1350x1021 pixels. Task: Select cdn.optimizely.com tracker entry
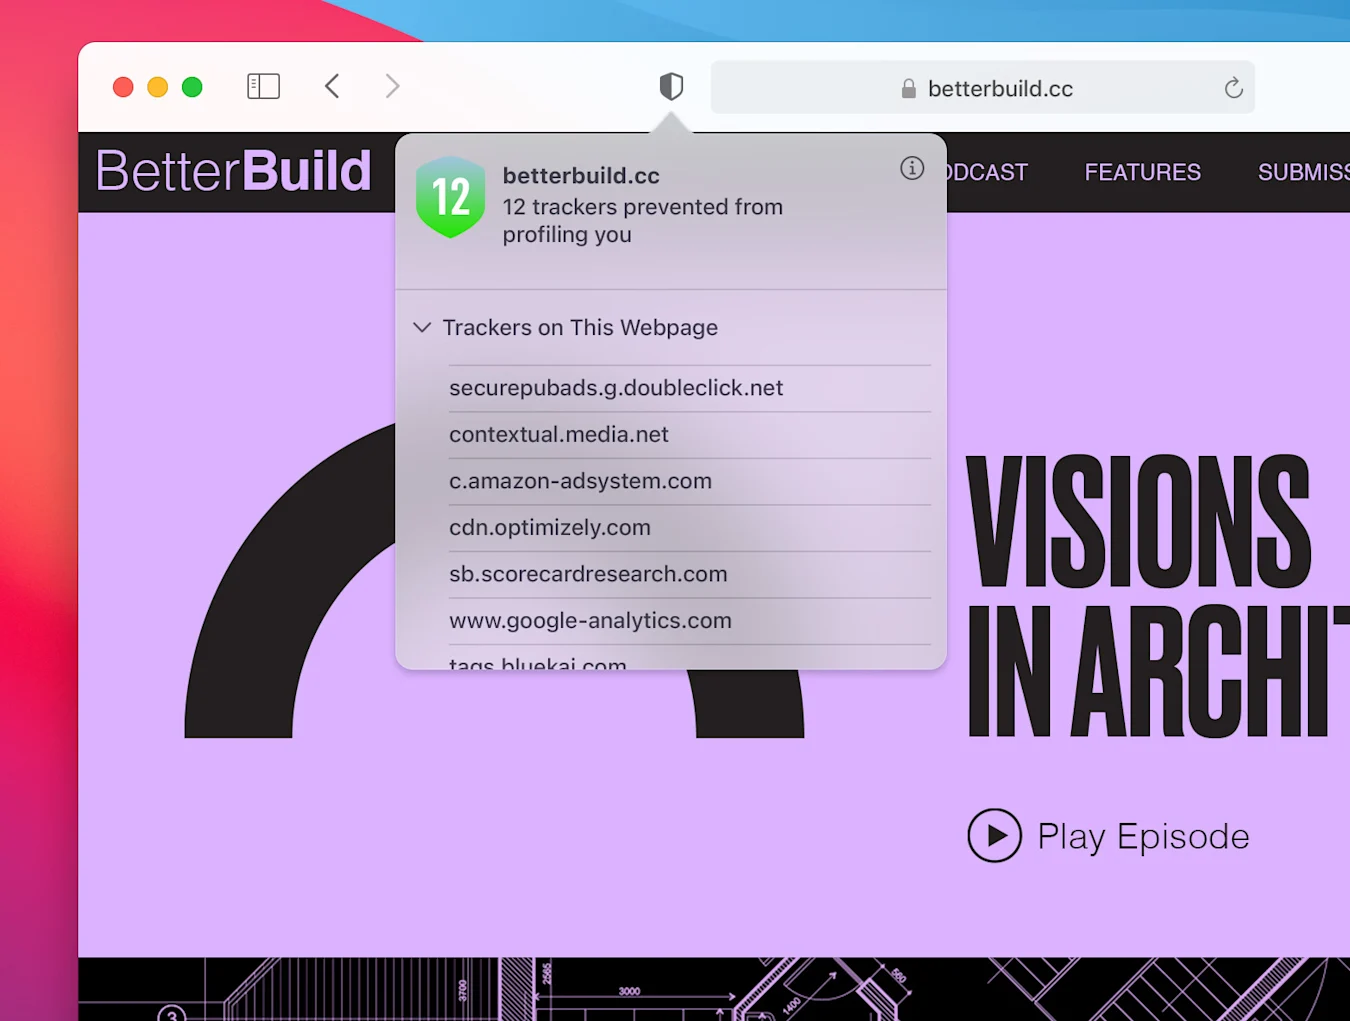pyautogui.click(x=550, y=528)
